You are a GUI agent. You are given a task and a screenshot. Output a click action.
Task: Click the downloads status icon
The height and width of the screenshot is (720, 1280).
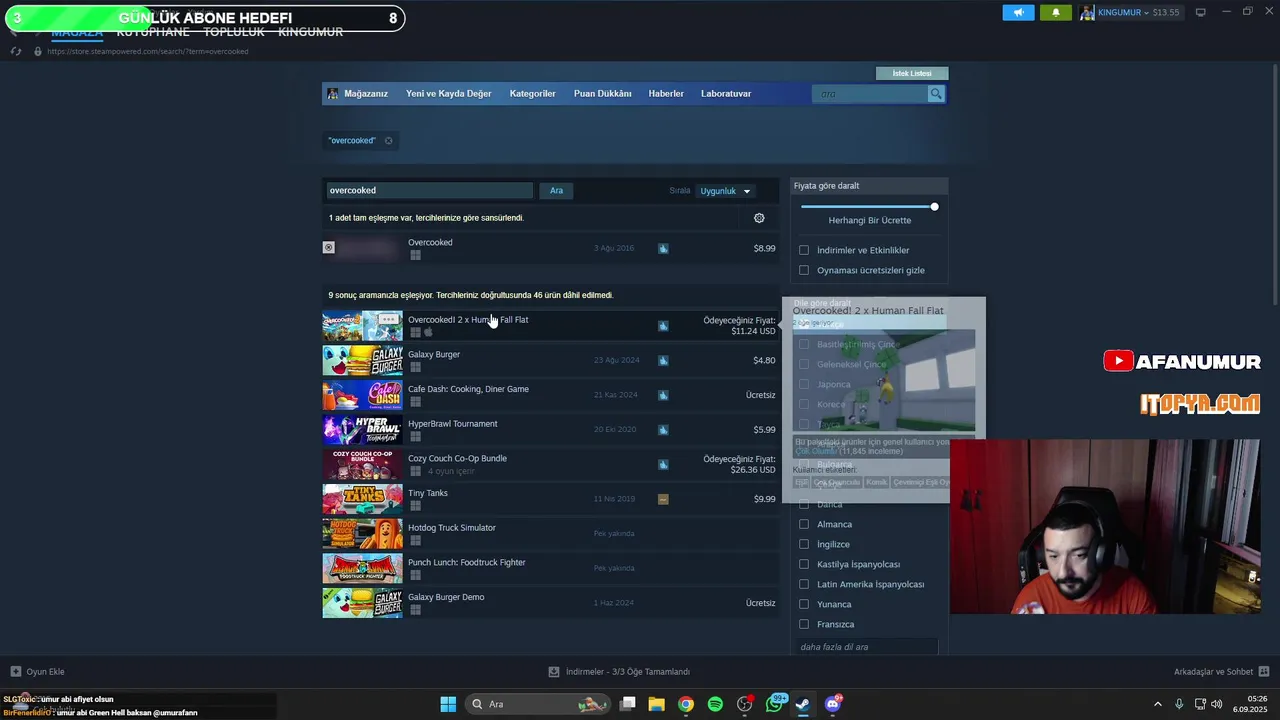[554, 671]
